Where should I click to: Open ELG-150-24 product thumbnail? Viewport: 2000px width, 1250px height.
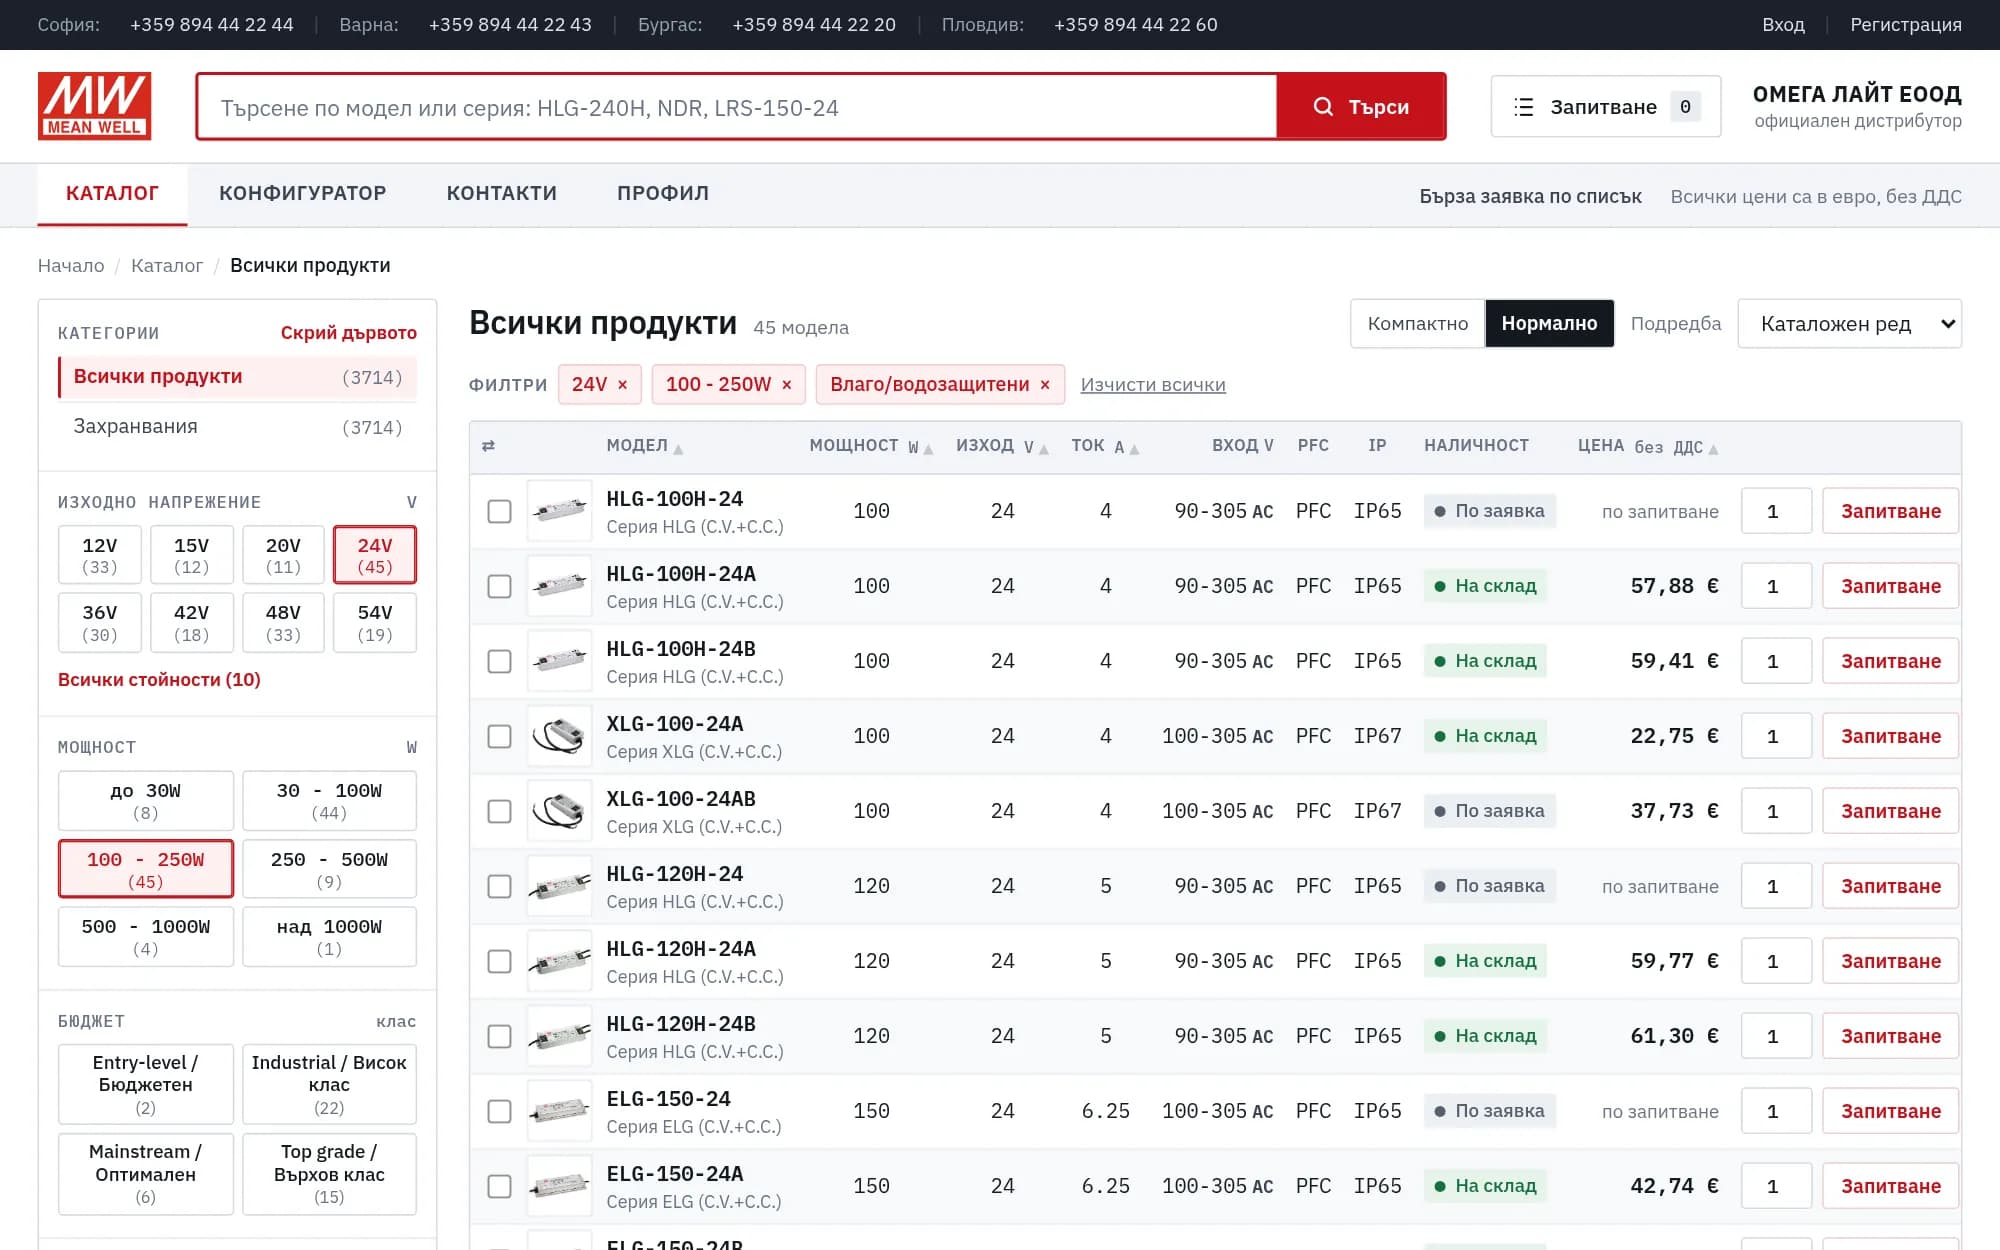click(559, 1111)
